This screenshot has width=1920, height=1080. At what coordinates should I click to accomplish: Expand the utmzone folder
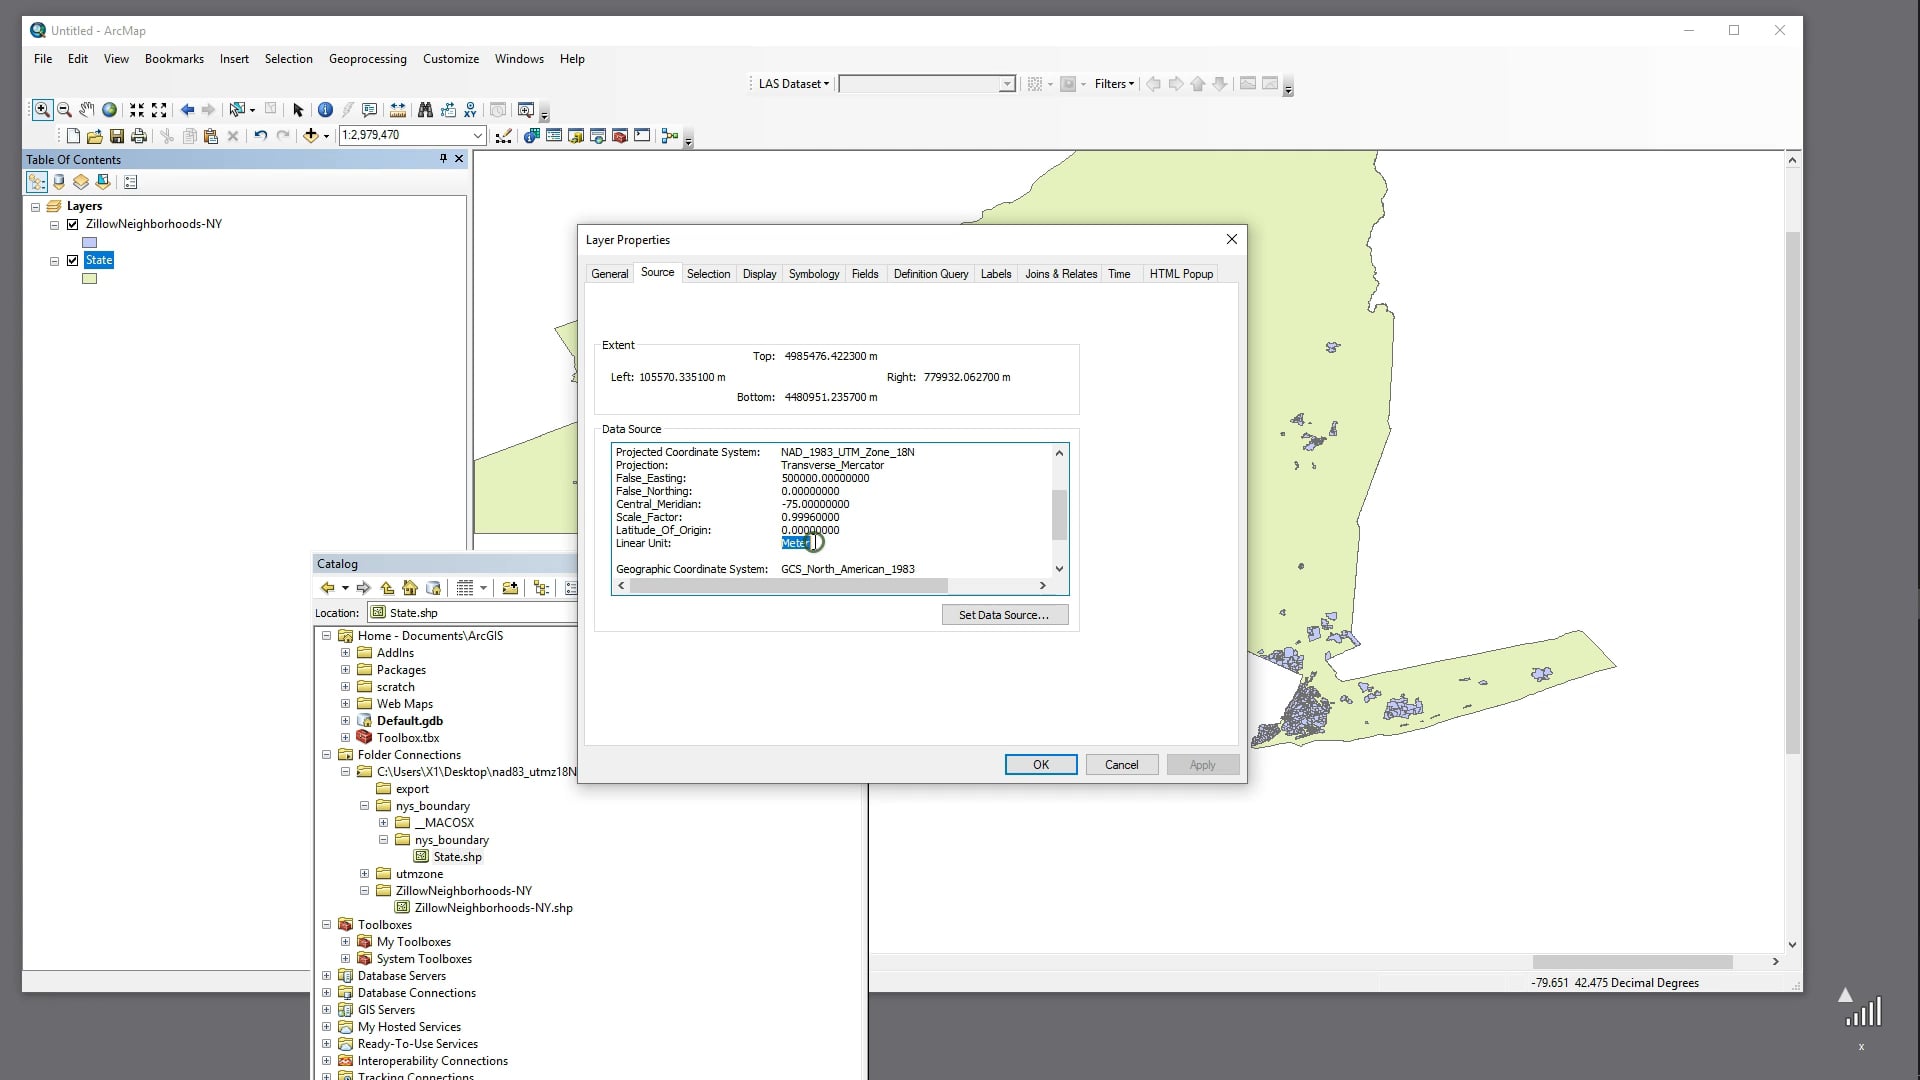364,874
